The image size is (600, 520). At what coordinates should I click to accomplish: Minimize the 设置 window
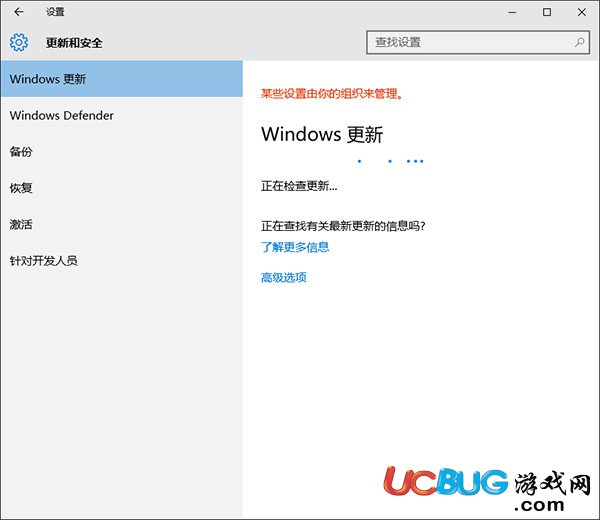point(512,12)
